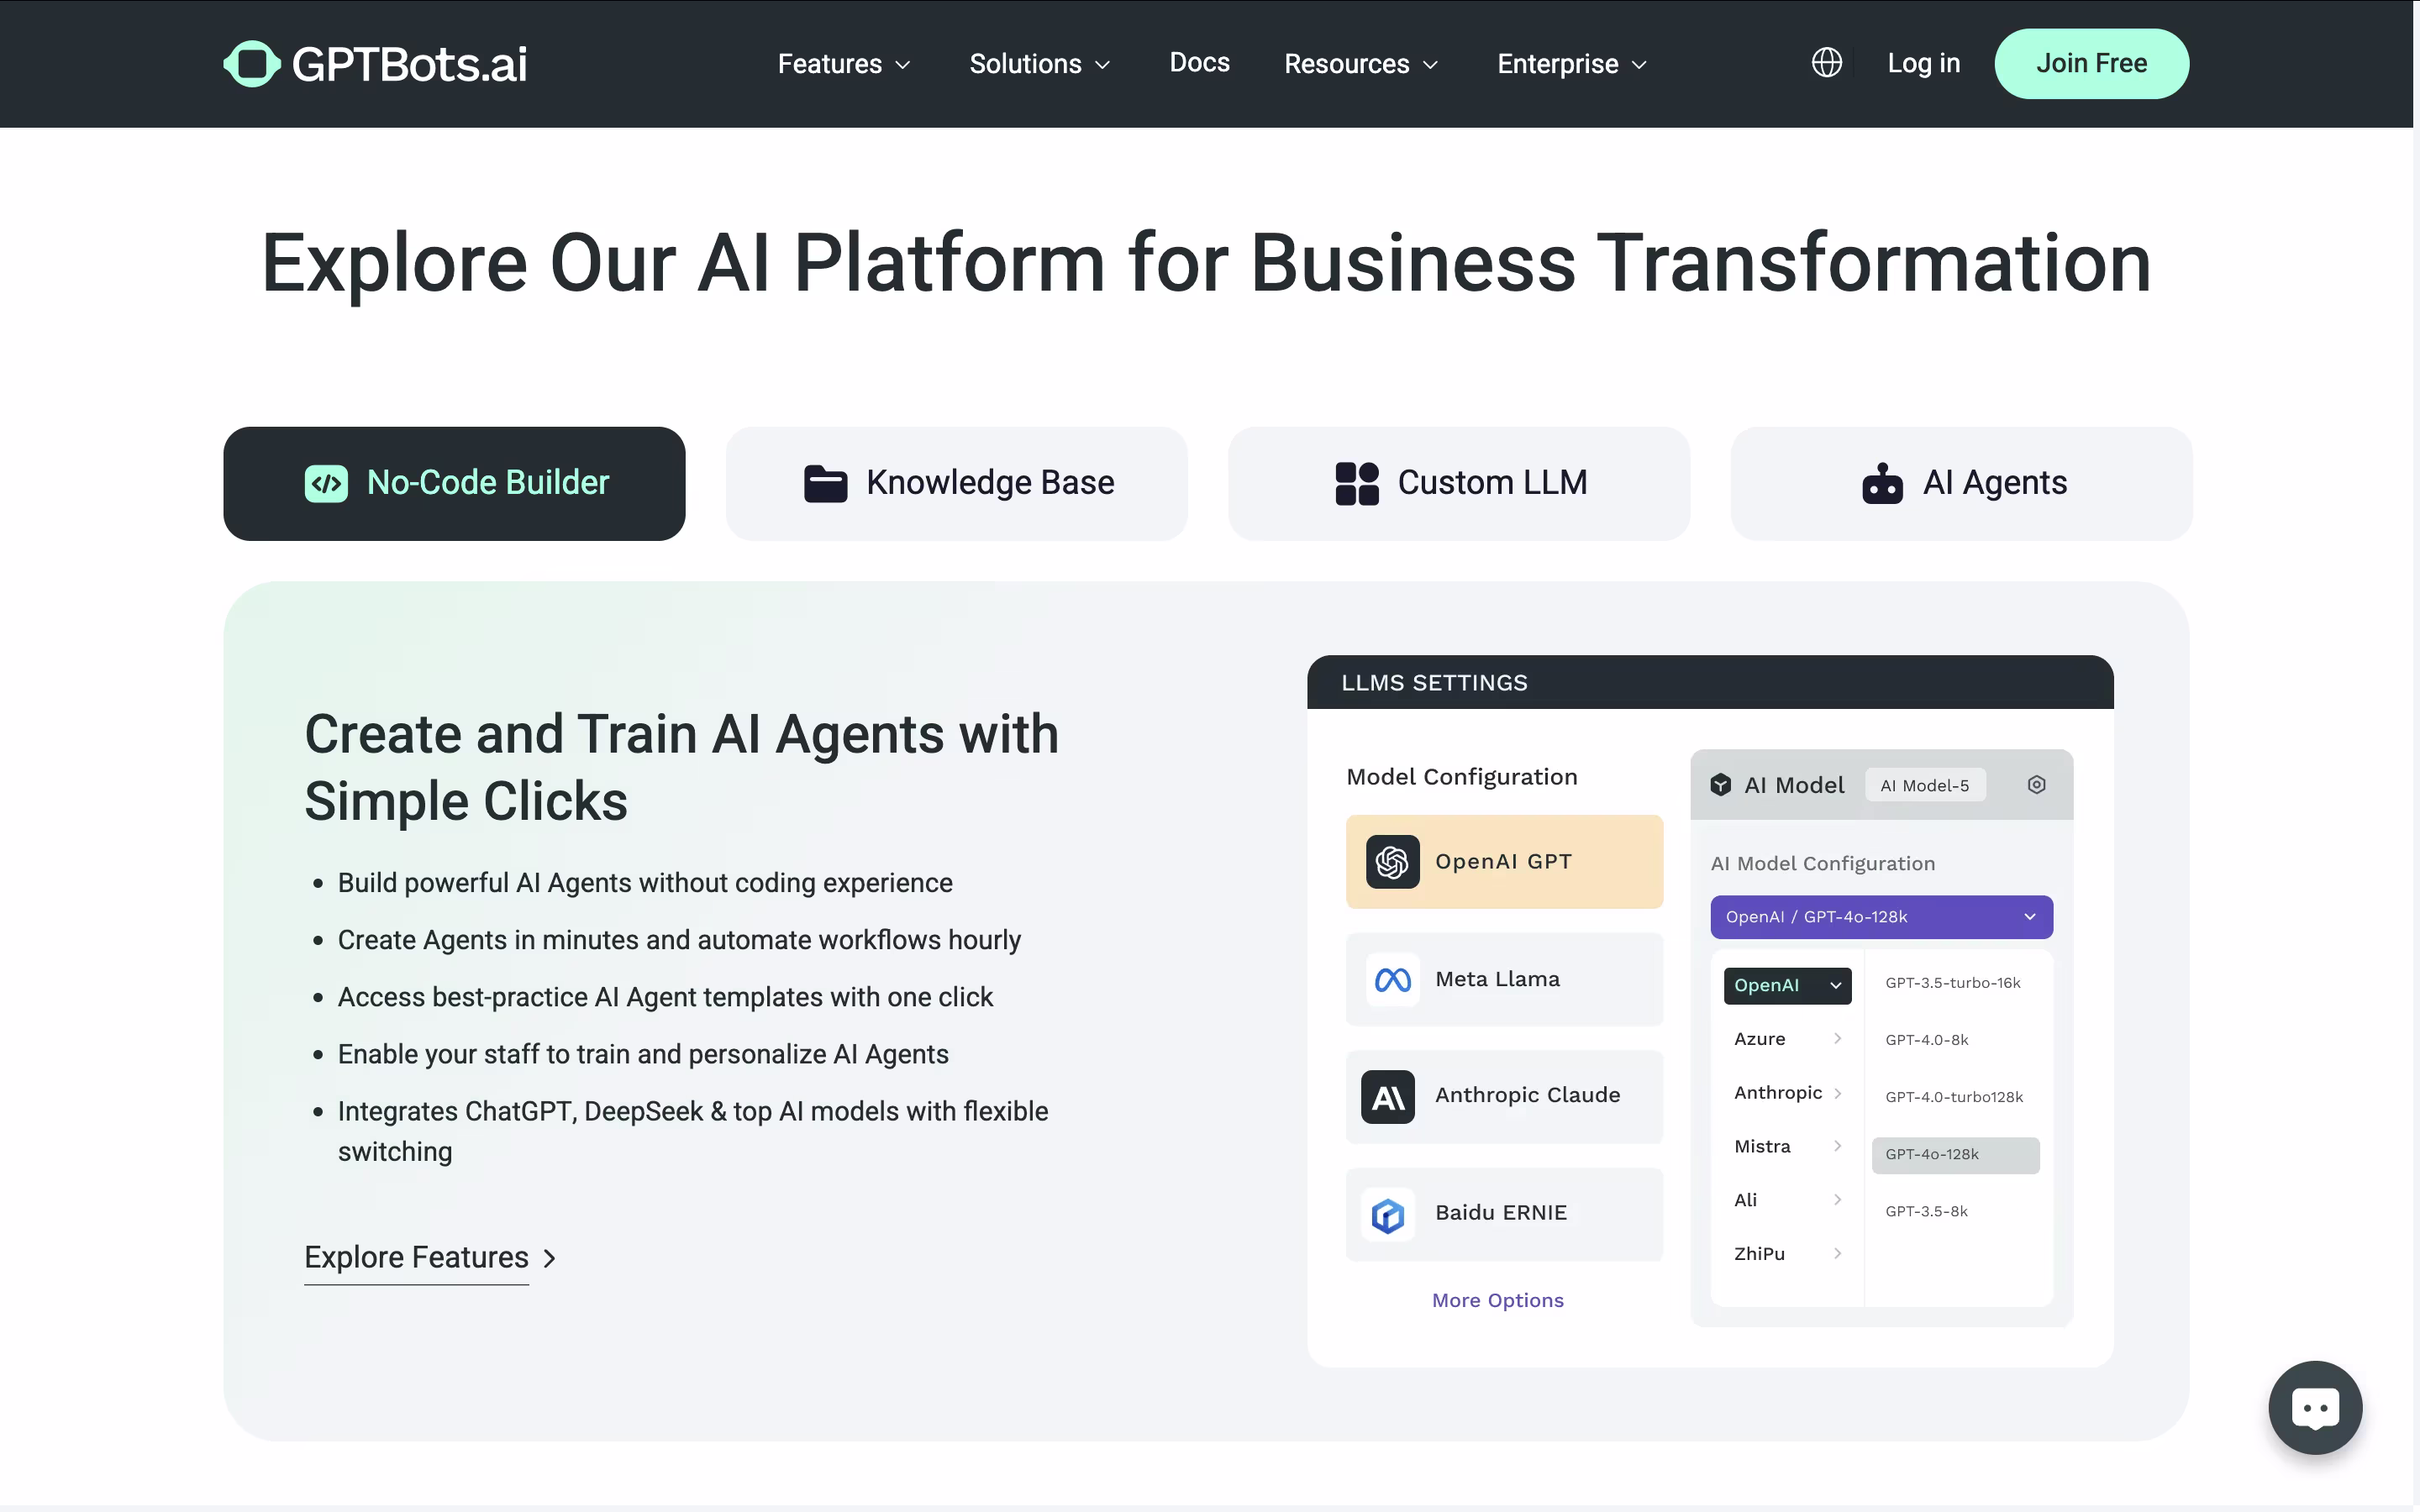The width and height of the screenshot is (2420, 1512).
Task: Open the OpenAI / GPT-4o-128k dropdown
Action: 1881,917
